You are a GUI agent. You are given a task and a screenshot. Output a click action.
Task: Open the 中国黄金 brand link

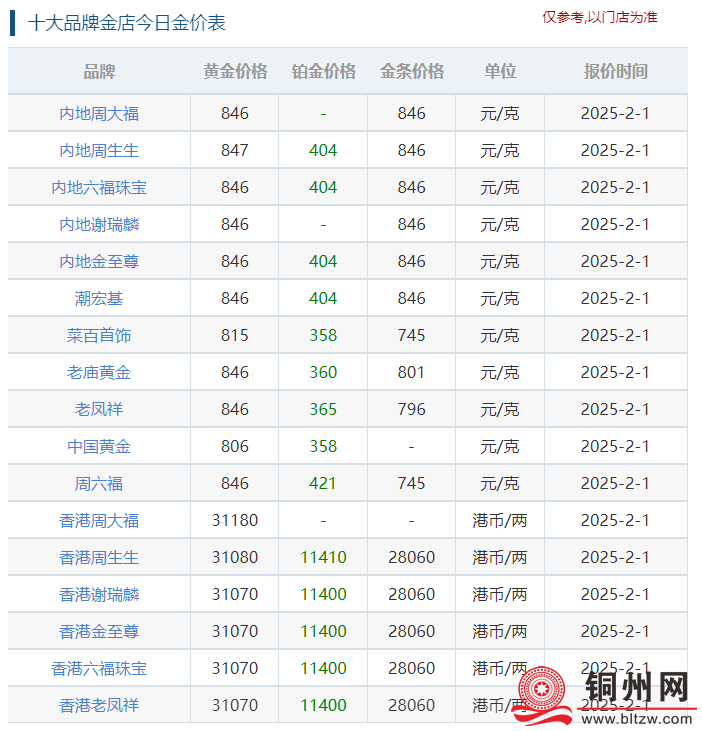(x=99, y=447)
